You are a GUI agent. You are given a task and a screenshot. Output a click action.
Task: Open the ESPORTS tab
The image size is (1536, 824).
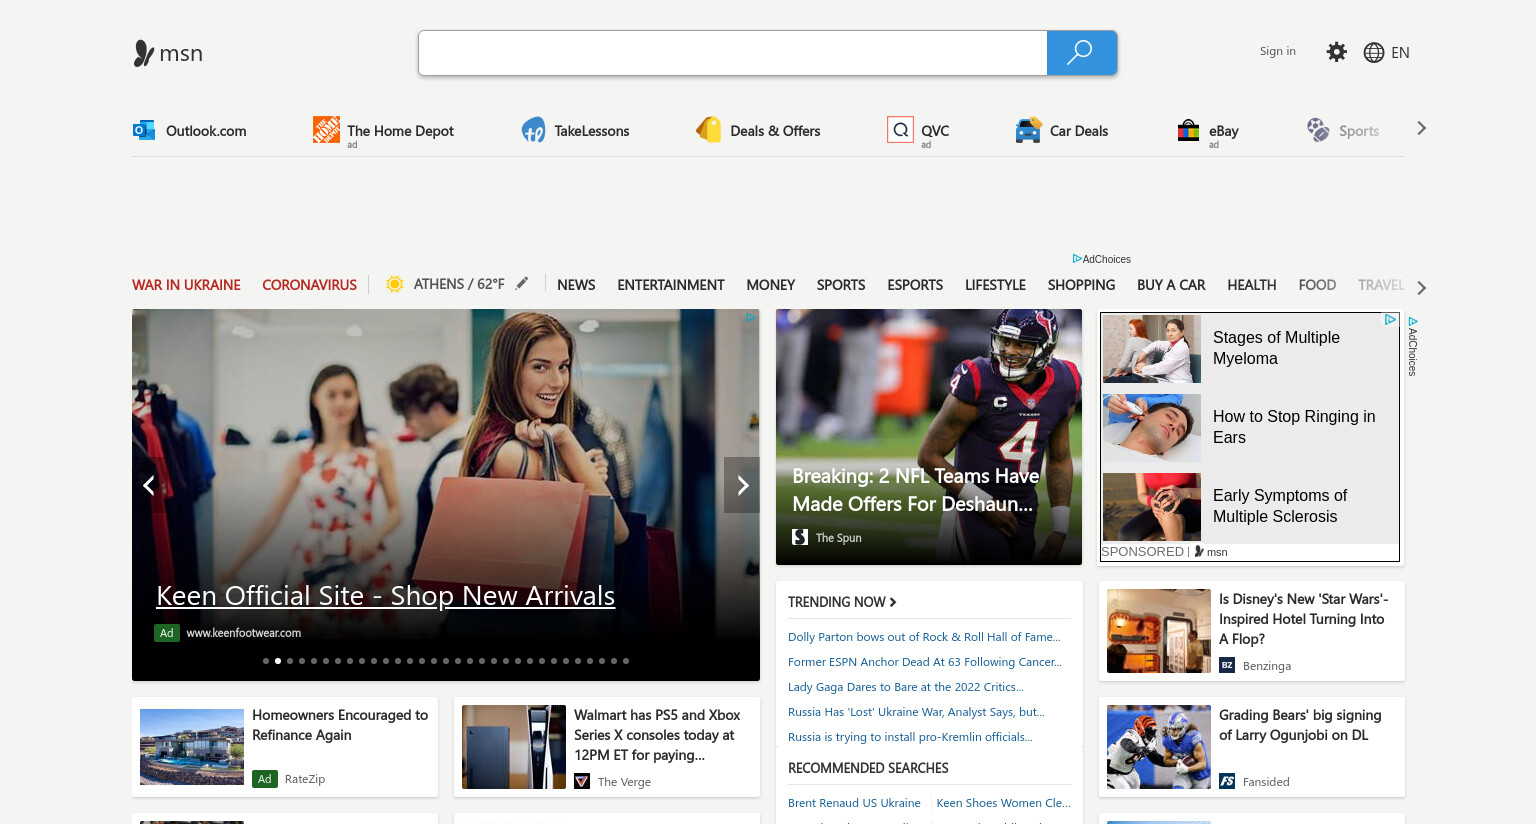[915, 285]
